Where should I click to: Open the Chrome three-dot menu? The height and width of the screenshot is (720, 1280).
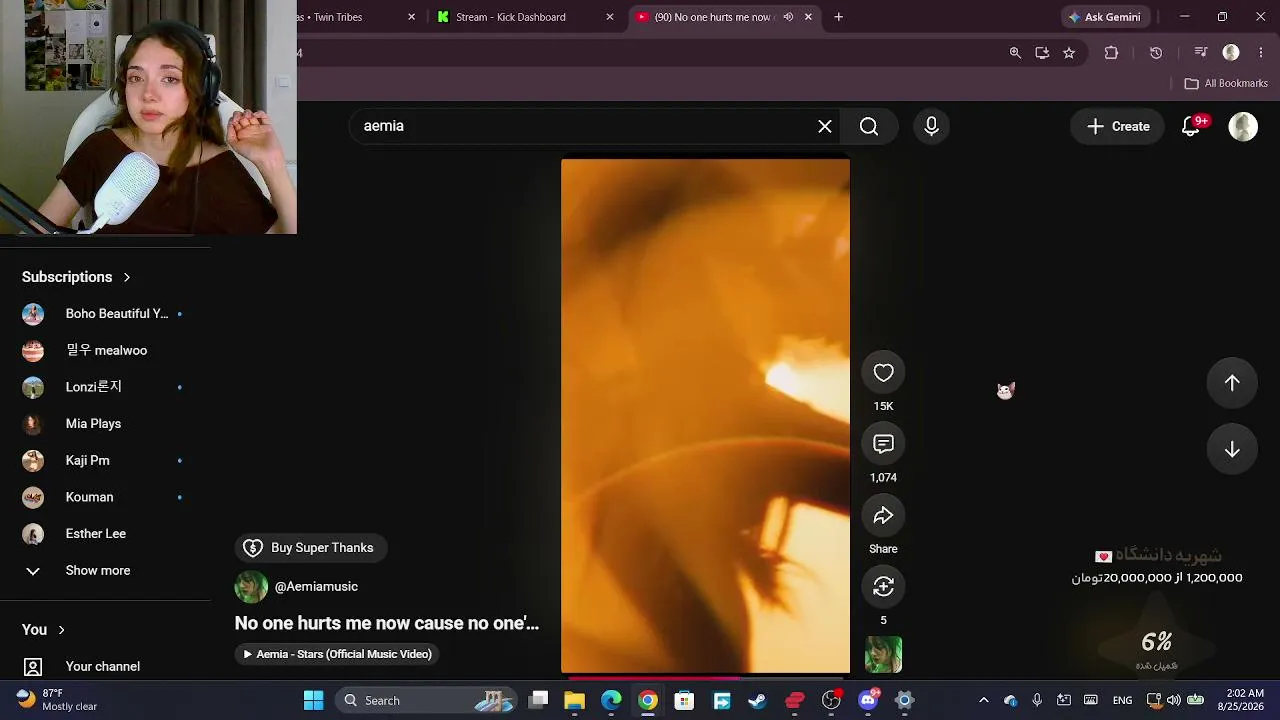click(x=1260, y=53)
